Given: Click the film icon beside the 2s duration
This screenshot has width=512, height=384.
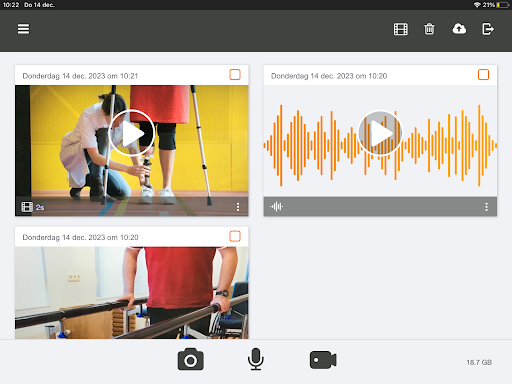Looking at the screenshot, I should point(27,207).
